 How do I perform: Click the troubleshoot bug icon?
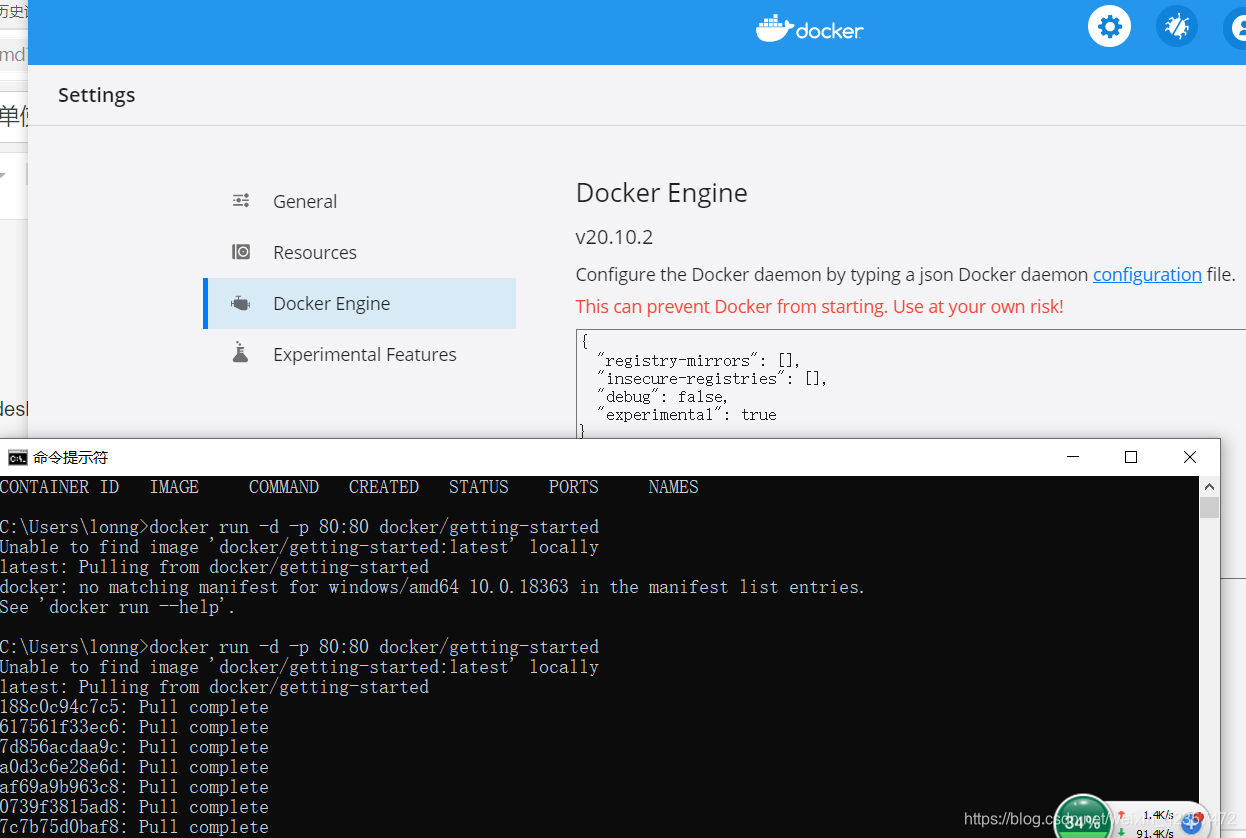(x=1176, y=26)
